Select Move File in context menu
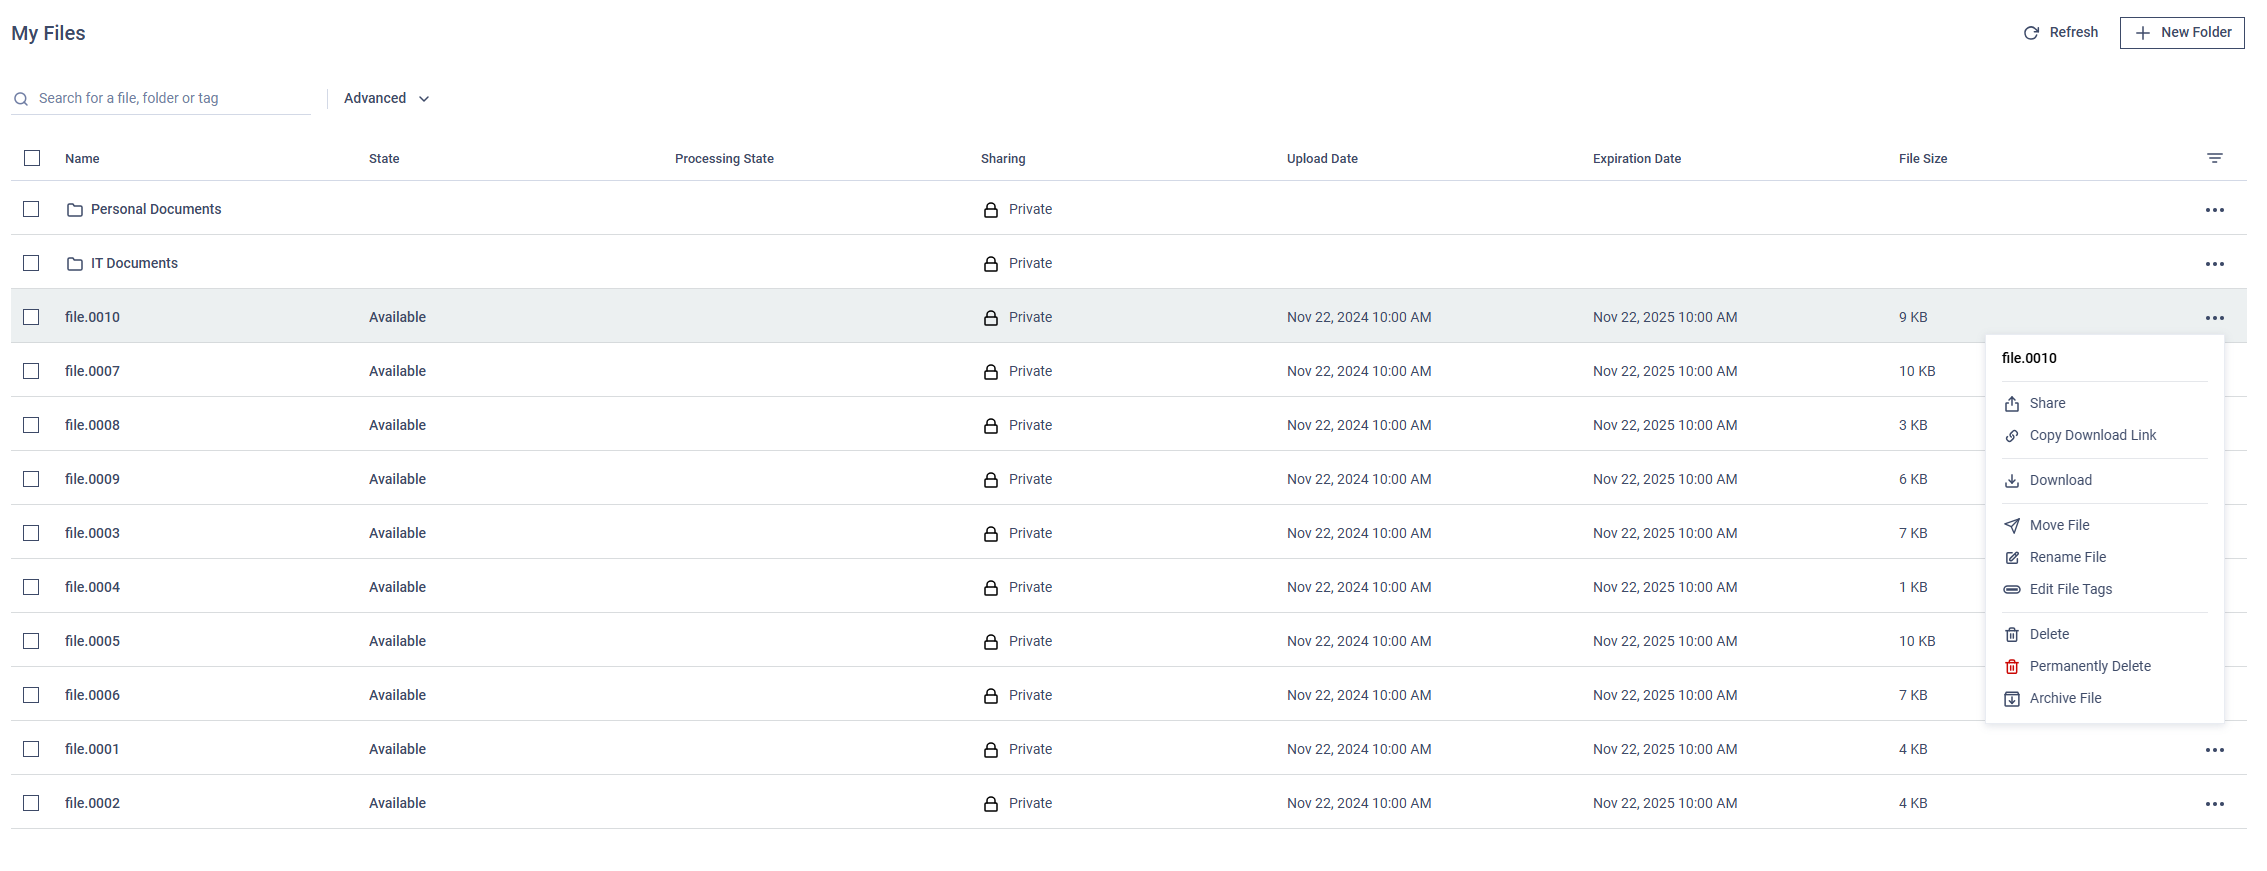The height and width of the screenshot is (871, 2267). tap(2105, 525)
